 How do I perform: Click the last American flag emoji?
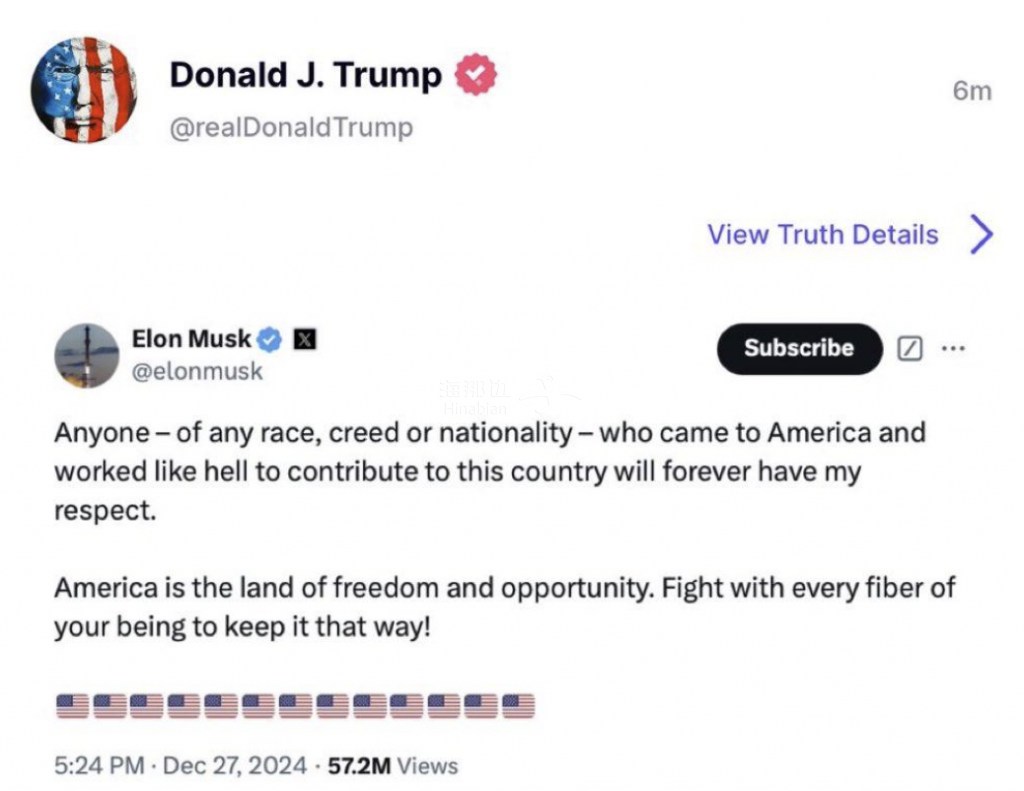(x=519, y=706)
